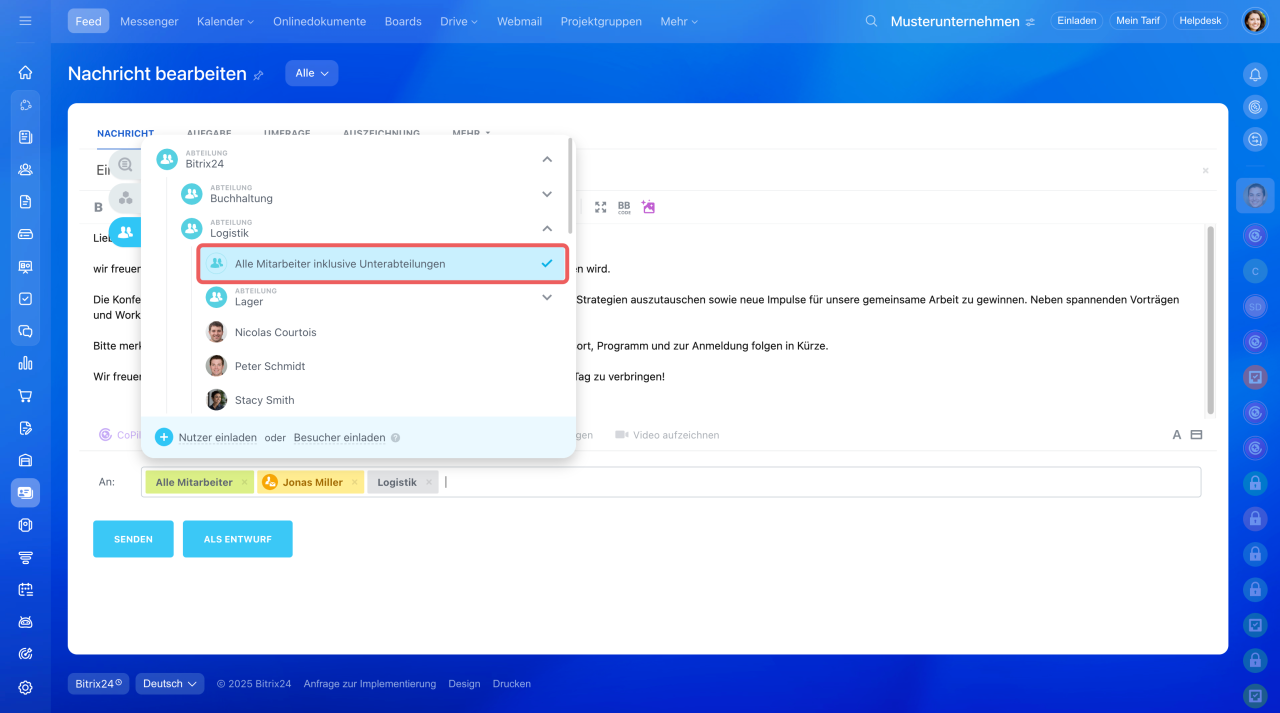Image resolution: width=1280 pixels, height=713 pixels.
Task: Open the tasks checkmark sidebar icon
Action: pyautogui.click(x=25, y=299)
